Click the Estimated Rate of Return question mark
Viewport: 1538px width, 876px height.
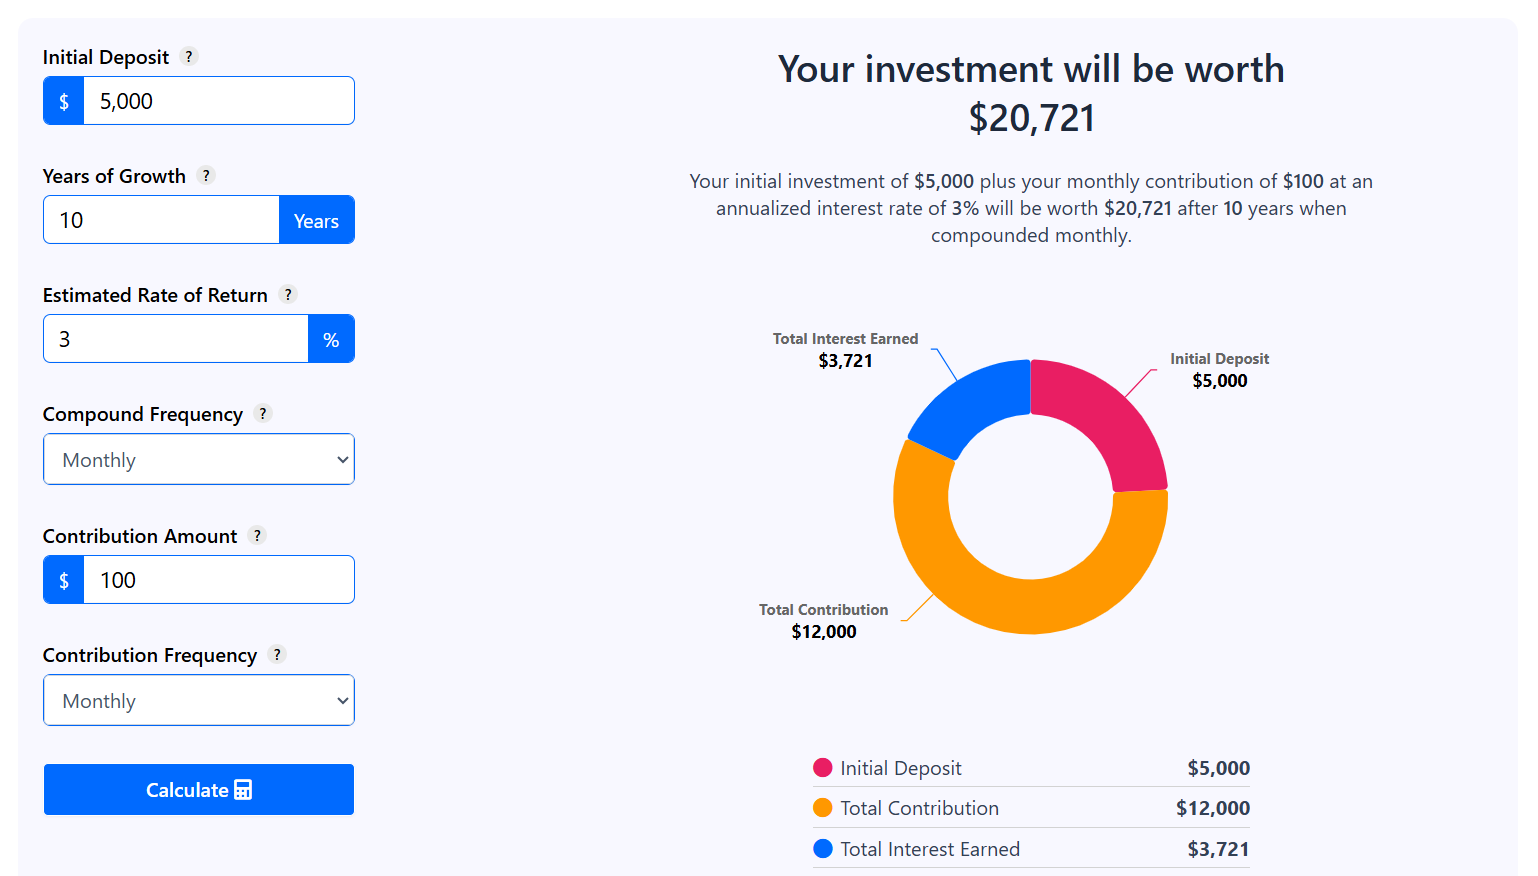click(288, 294)
